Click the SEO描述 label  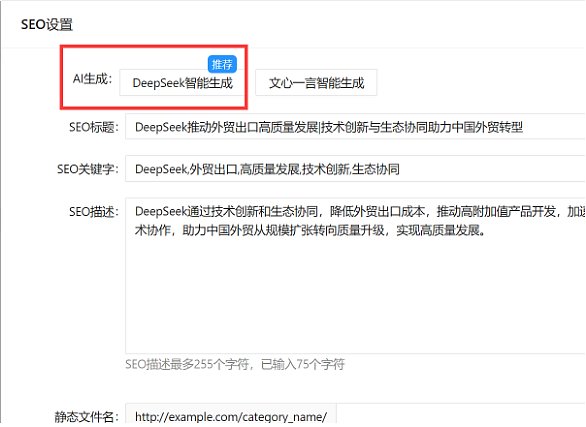(93, 212)
